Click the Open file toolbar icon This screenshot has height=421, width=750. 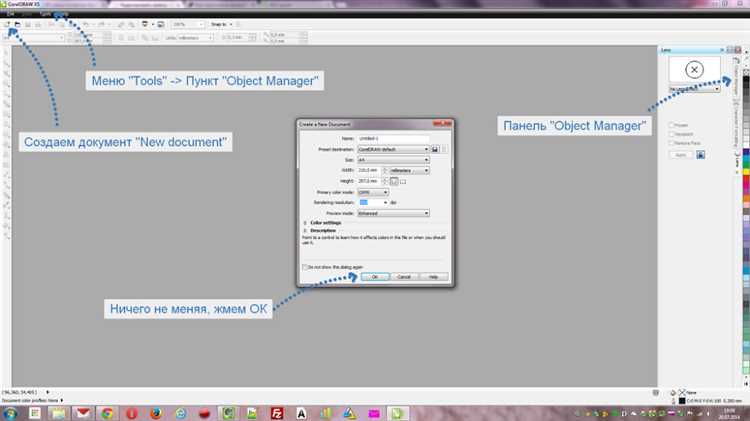point(17,24)
